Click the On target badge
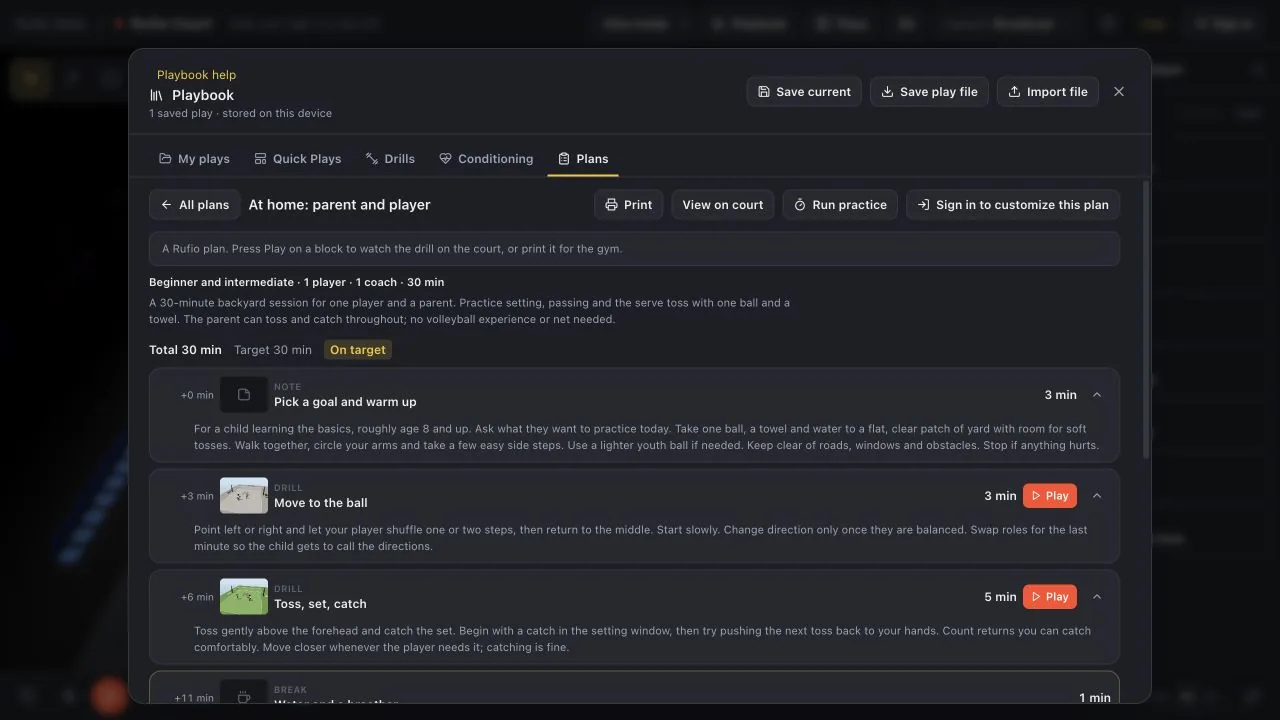The width and height of the screenshot is (1280, 720). click(358, 350)
